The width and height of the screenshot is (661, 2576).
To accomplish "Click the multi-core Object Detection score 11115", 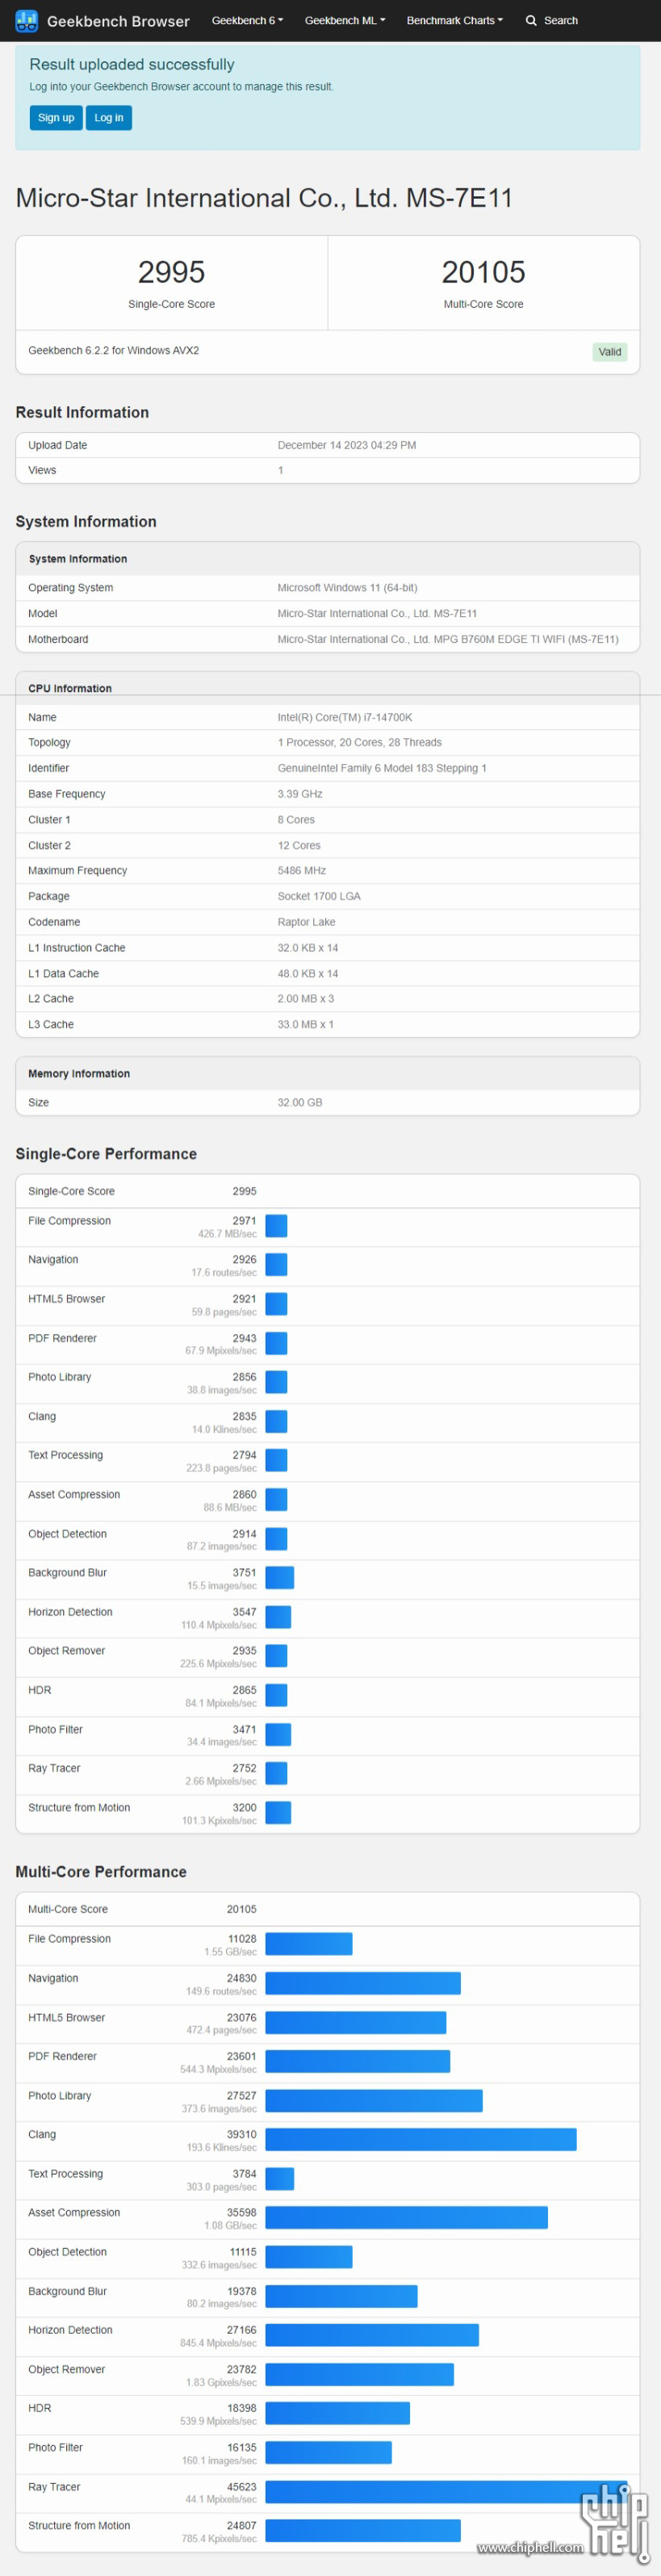I will tap(243, 2253).
